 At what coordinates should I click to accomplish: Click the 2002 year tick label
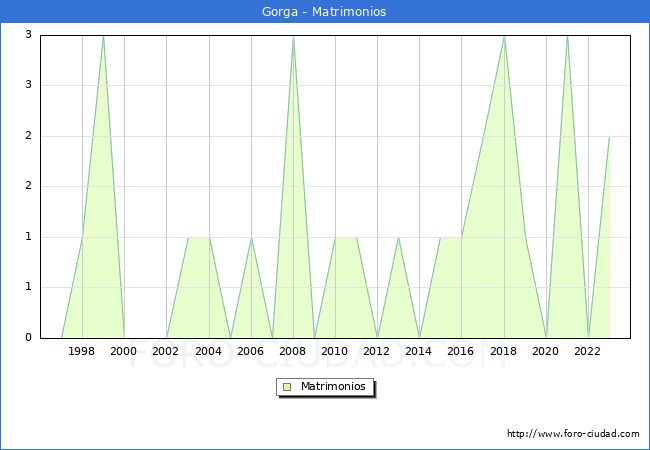166,351
